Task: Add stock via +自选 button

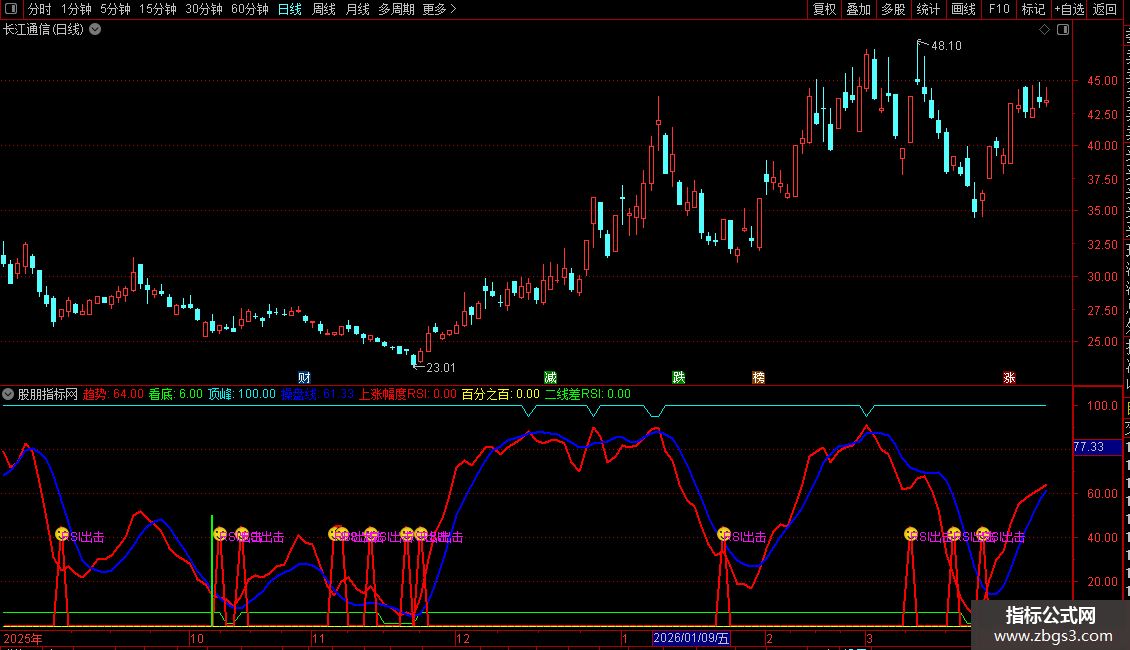Action: [x=1069, y=9]
